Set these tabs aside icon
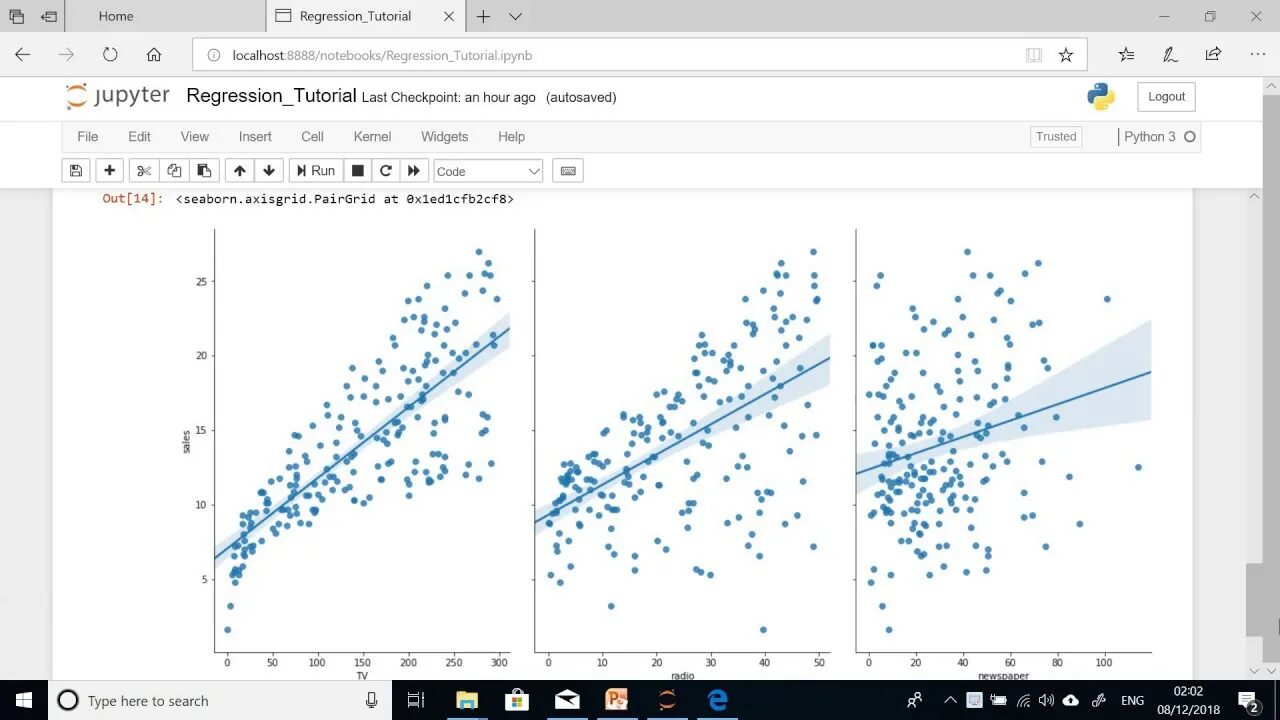This screenshot has width=1280, height=720. [49, 16]
